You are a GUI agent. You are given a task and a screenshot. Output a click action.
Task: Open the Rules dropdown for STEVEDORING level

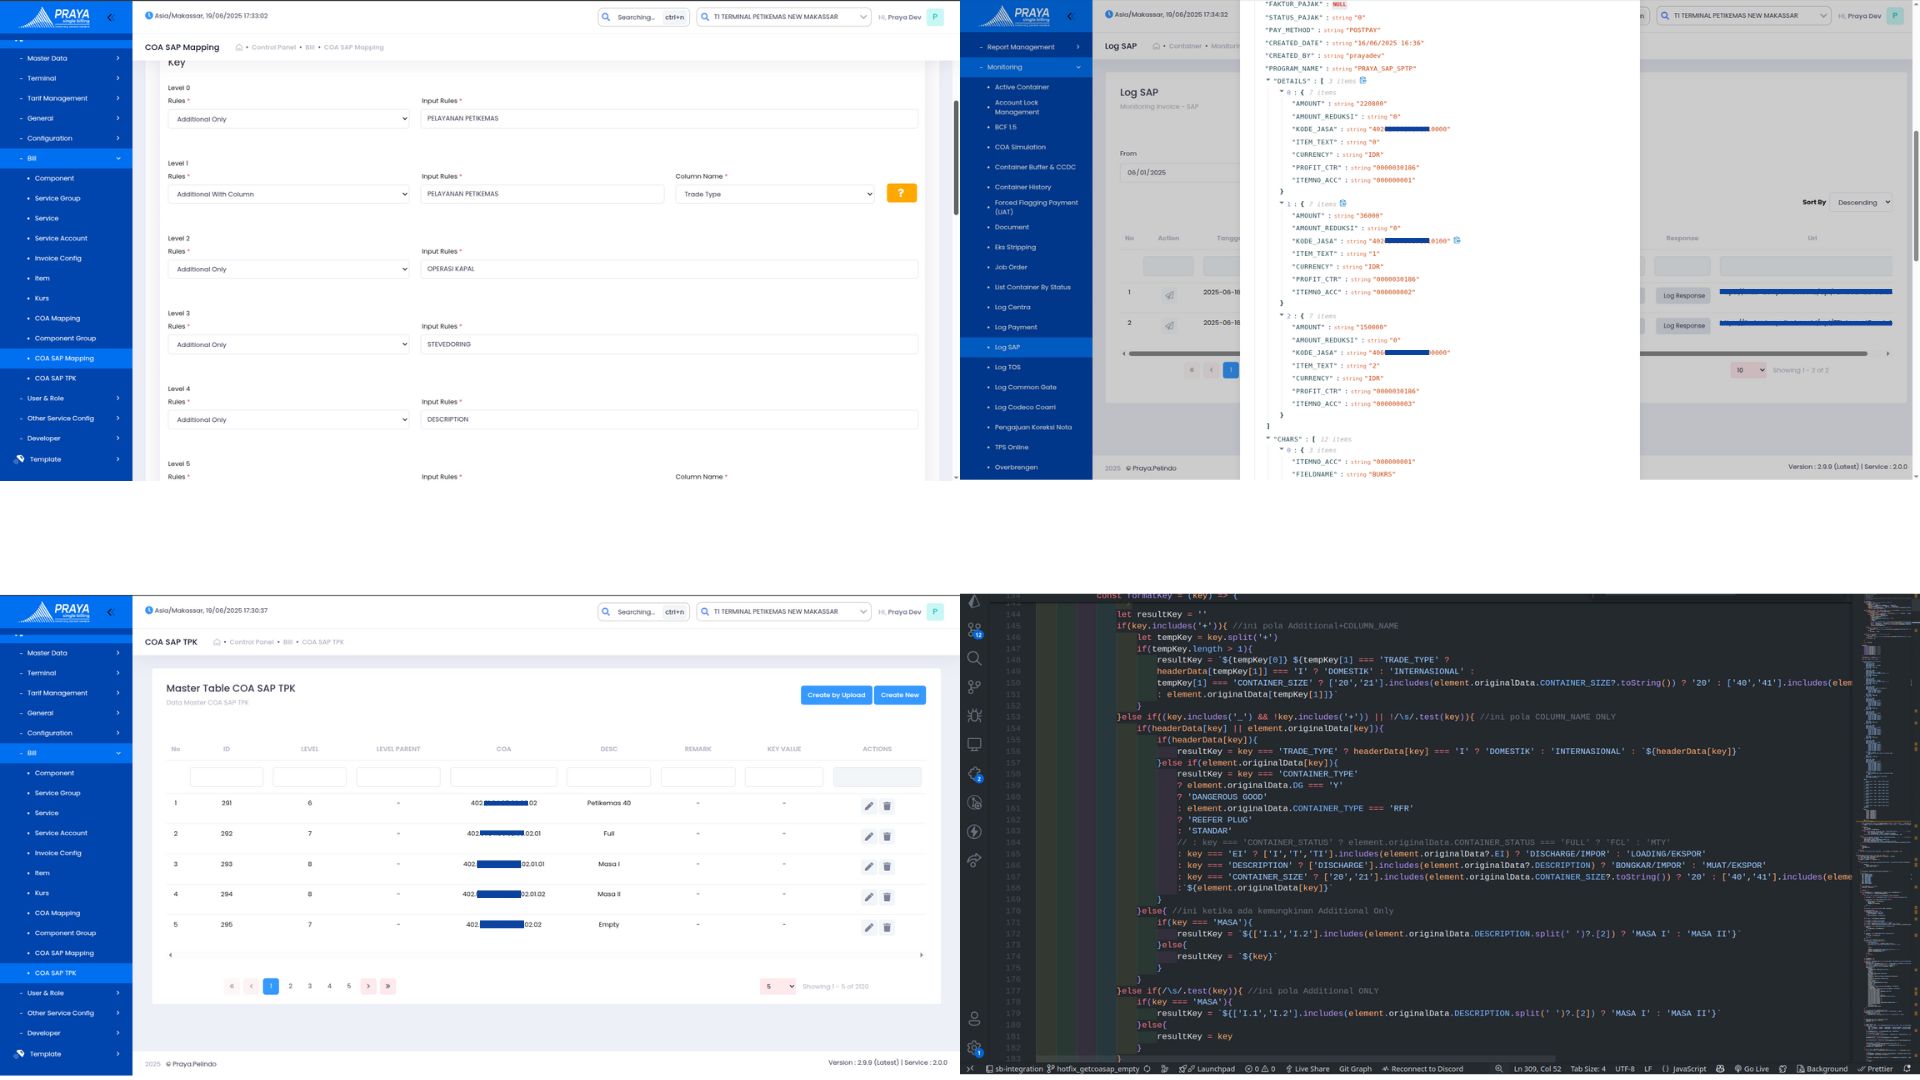point(288,344)
